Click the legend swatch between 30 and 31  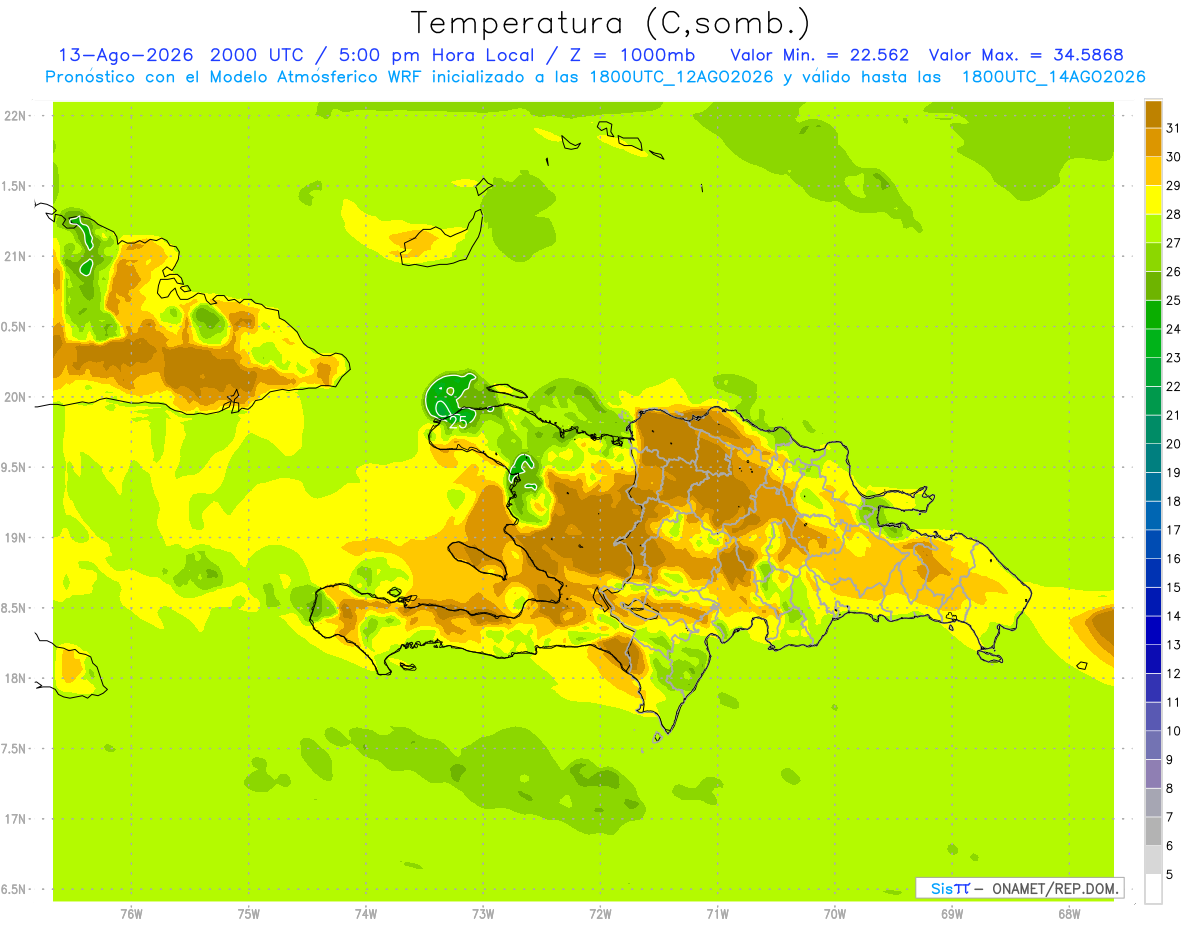click(1153, 142)
